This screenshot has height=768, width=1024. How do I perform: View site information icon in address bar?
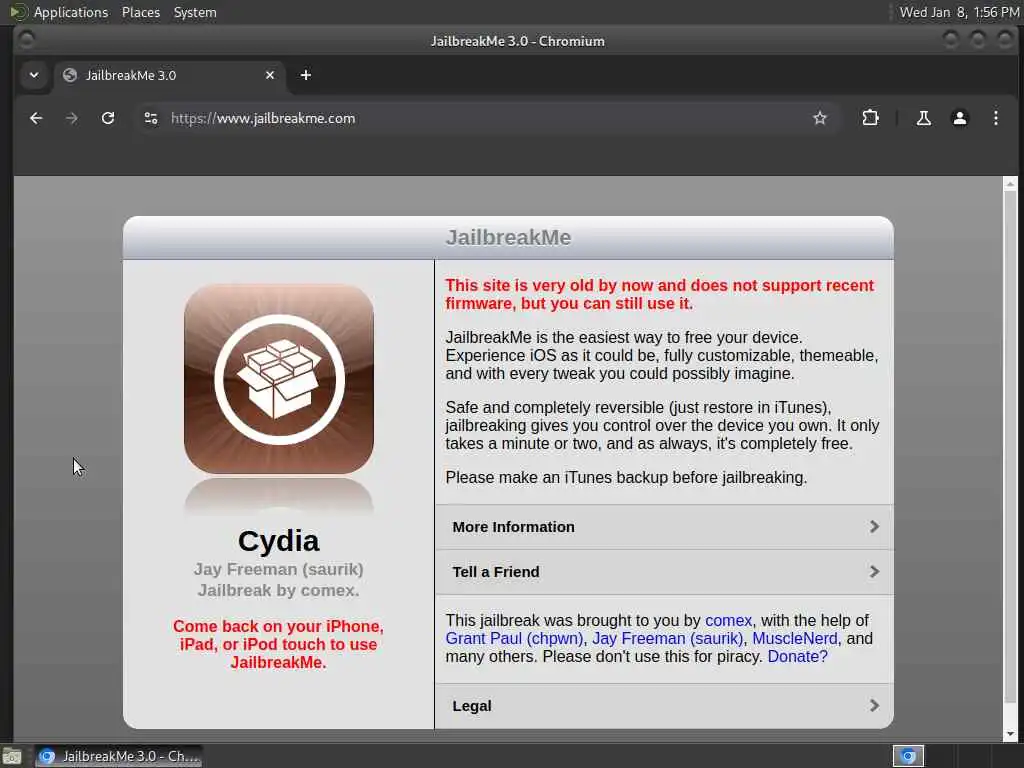[151, 118]
